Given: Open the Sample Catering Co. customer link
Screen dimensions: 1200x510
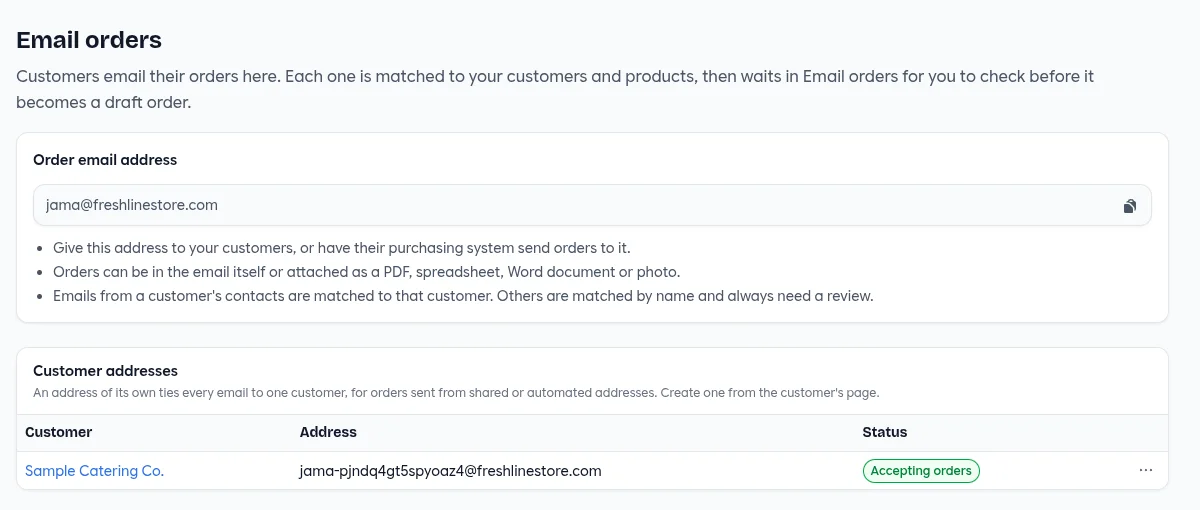Looking at the screenshot, I should [x=94, y=471].
